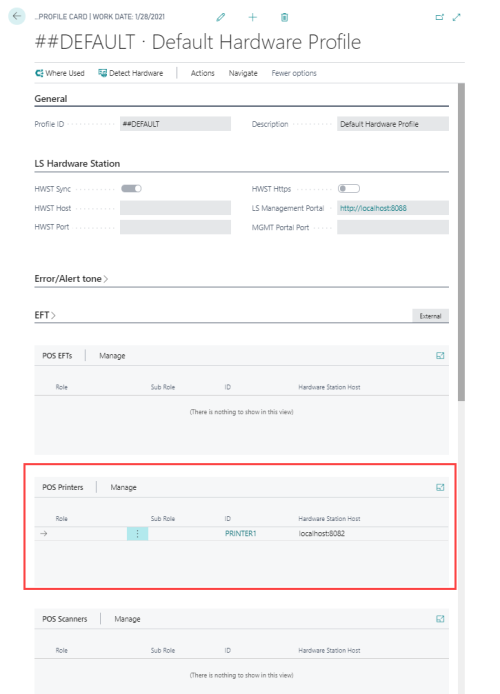Open the Navigate menu
500x694 pixels.
click(243, 73)
